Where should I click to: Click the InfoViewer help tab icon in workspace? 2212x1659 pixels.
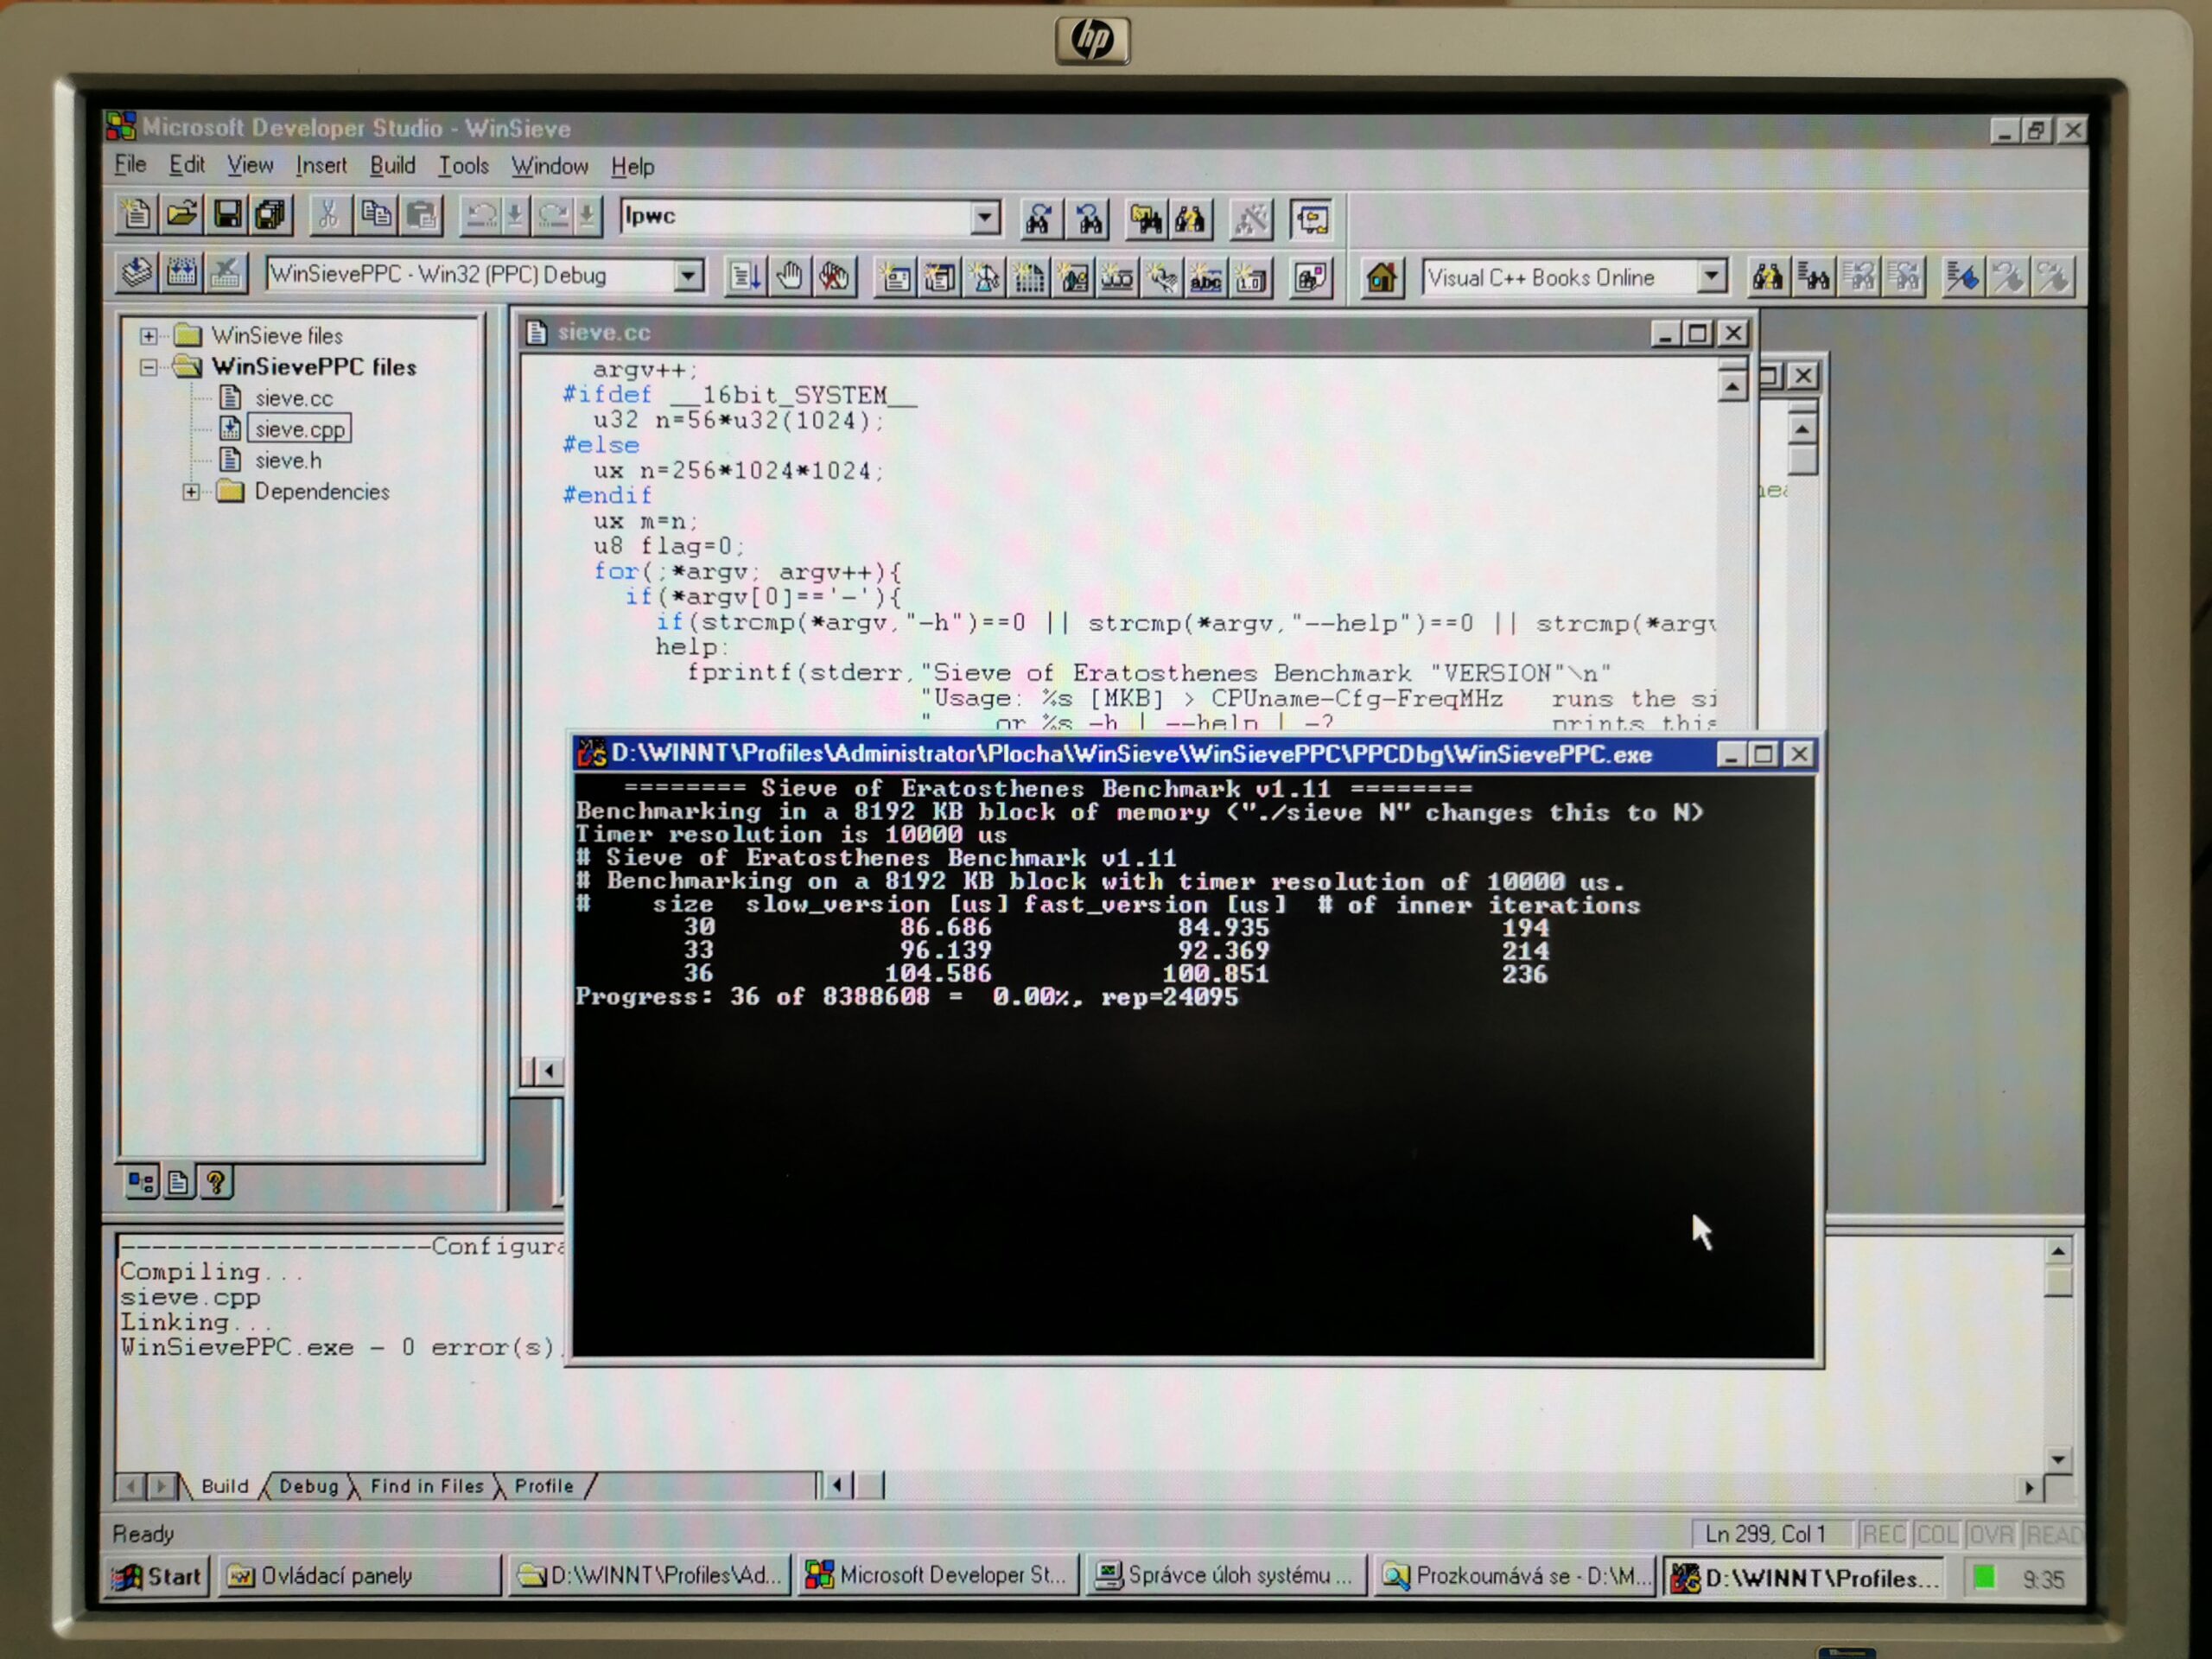[216, 1182]
